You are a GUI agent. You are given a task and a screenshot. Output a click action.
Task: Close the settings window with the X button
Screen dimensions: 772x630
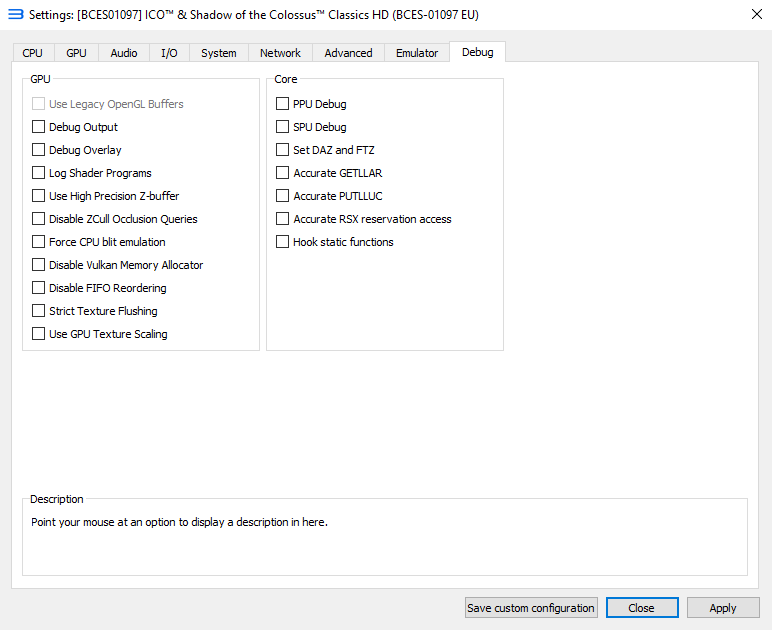[x=757, y=14]
